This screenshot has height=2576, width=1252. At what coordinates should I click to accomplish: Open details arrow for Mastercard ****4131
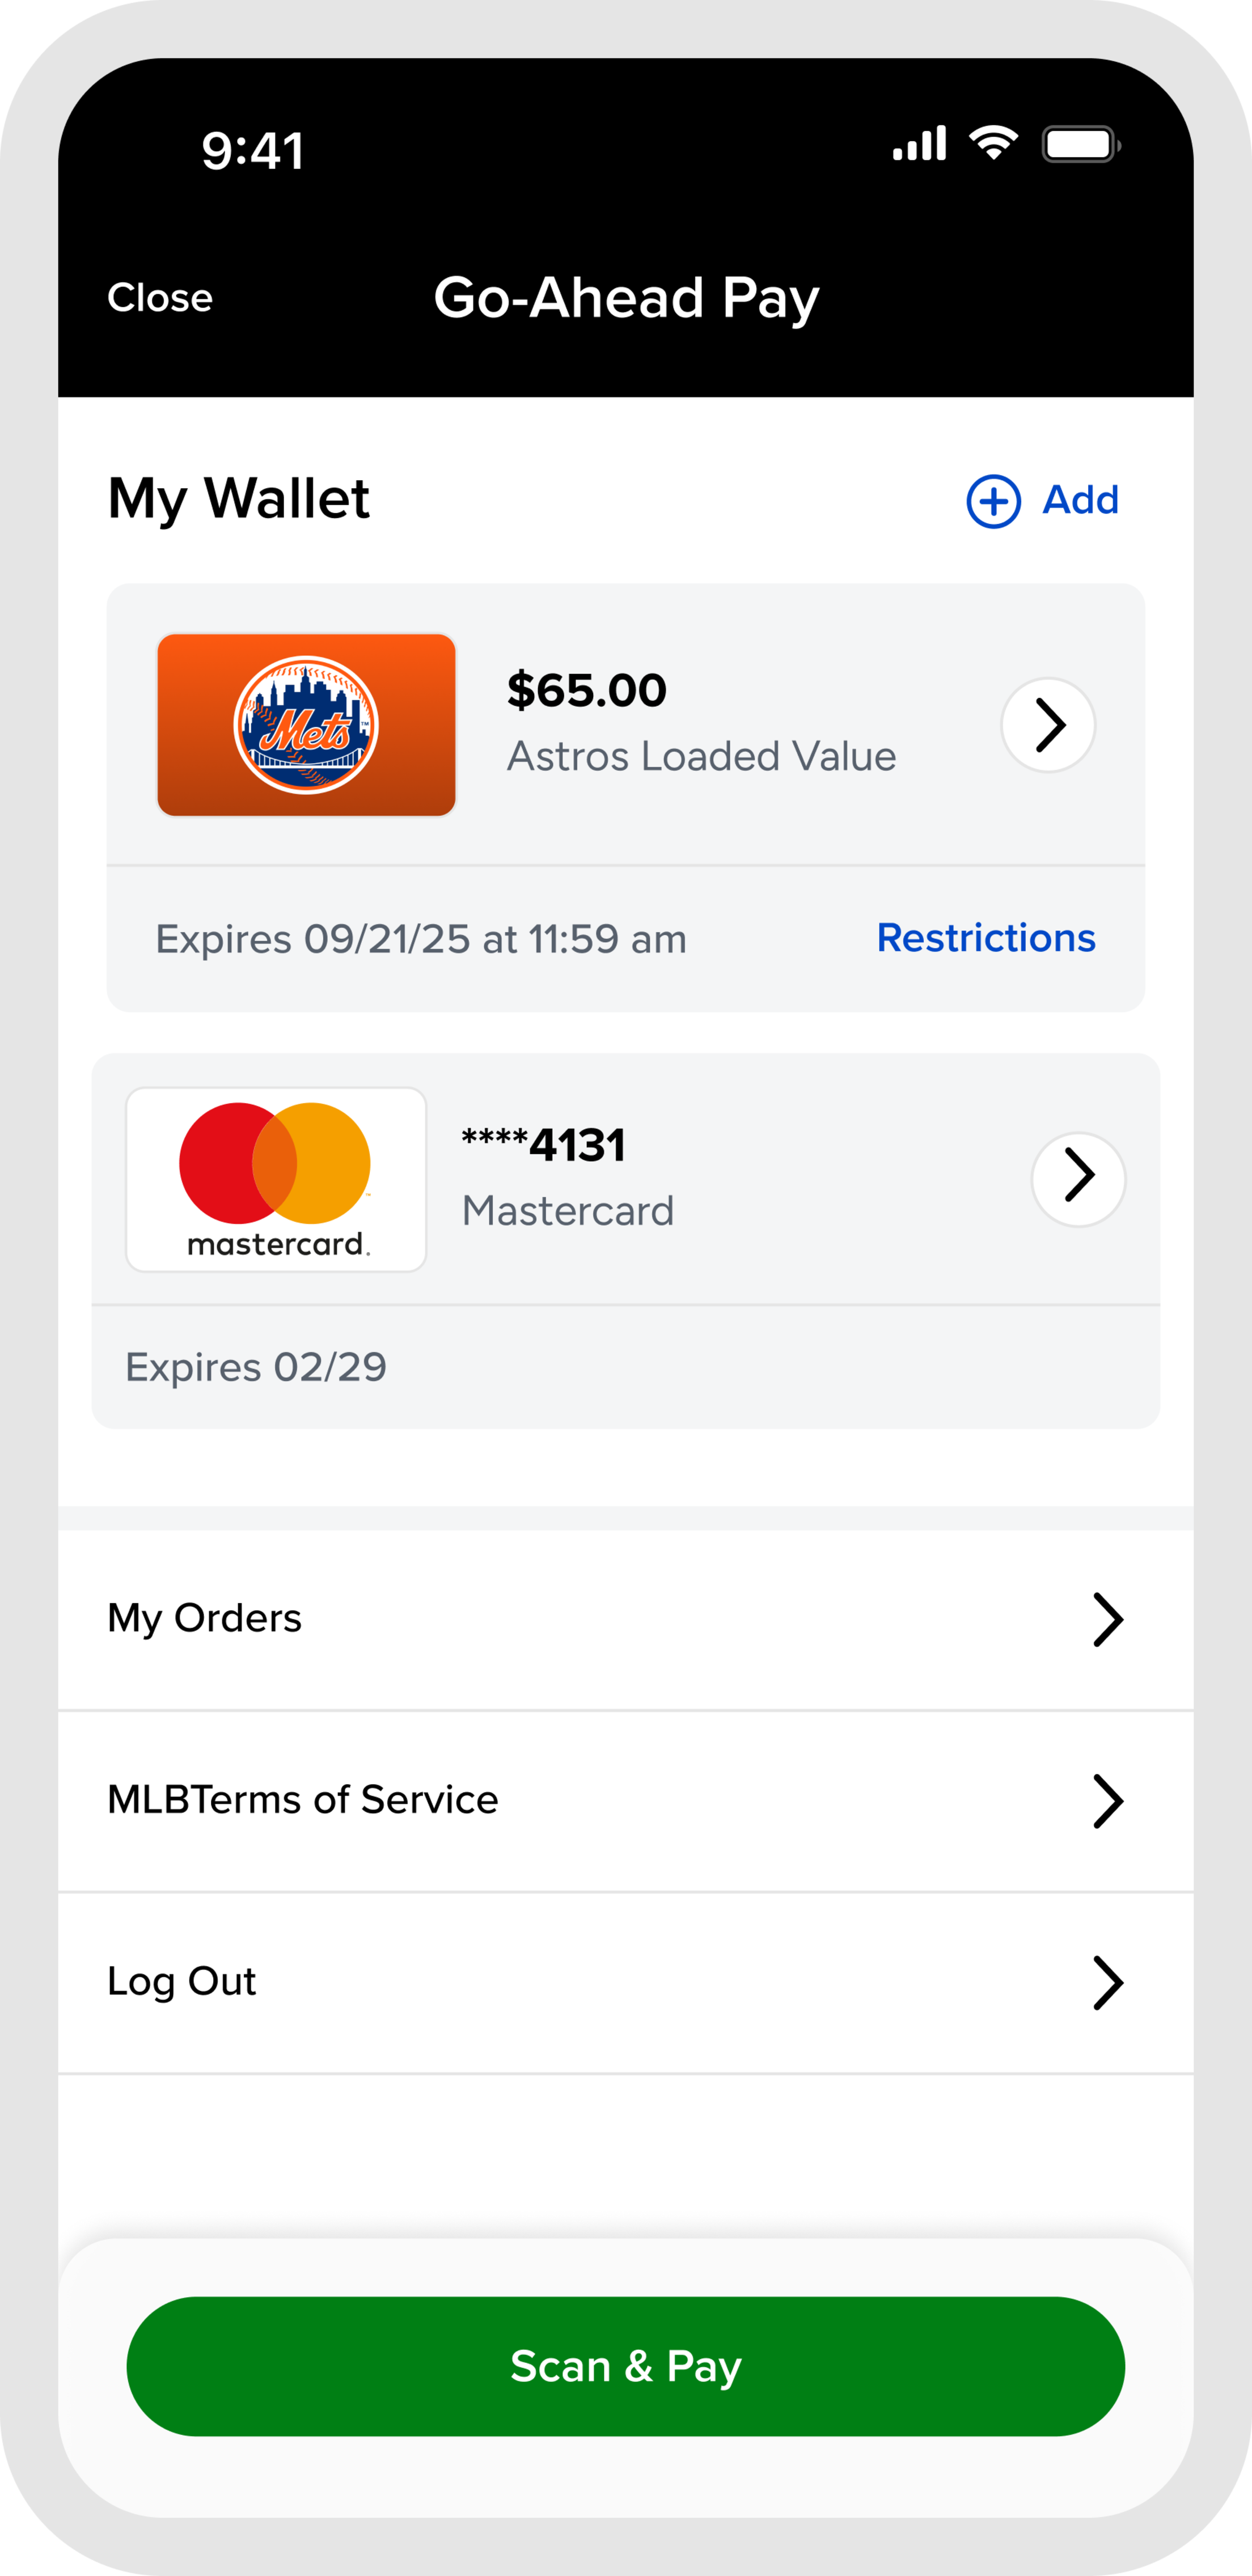(x=1078, y=1179)
